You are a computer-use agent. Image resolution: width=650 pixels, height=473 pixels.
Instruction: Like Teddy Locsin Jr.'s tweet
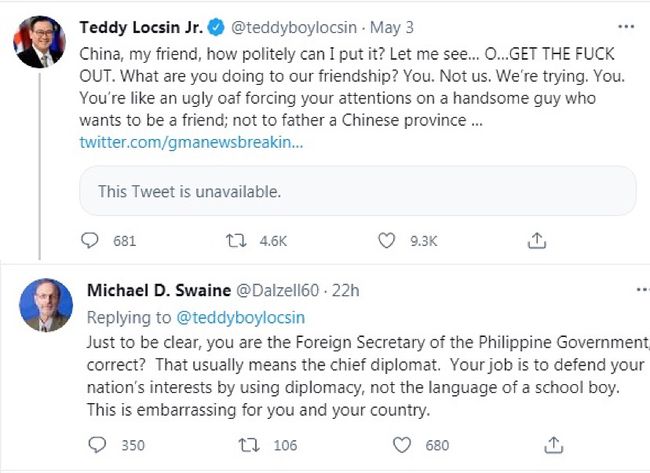387,240
